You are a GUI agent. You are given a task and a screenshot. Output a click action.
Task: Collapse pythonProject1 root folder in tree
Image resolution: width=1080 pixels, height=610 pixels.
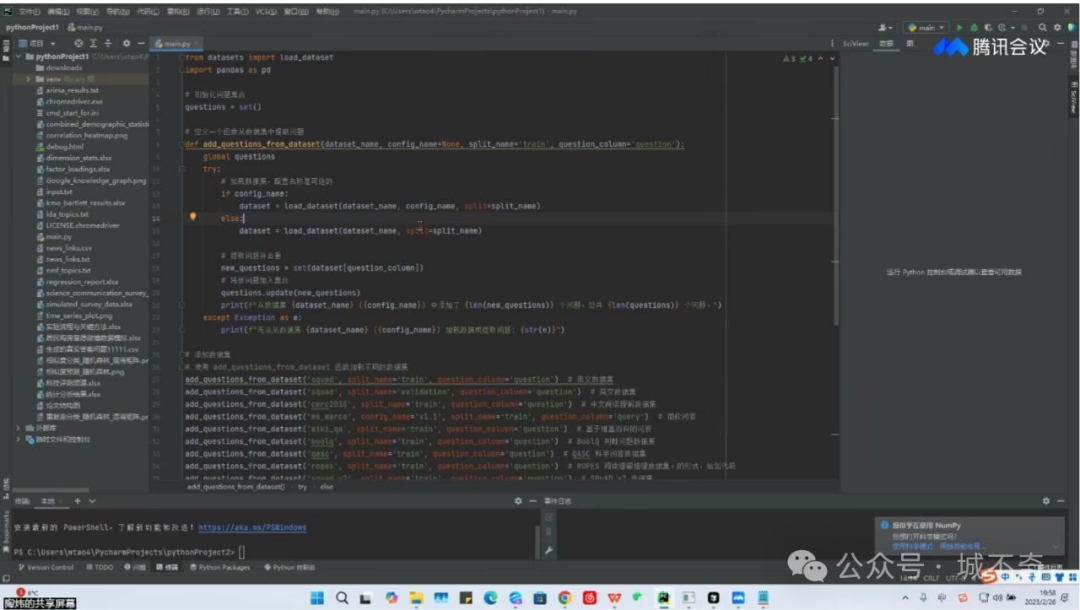[x=19, y=56]
